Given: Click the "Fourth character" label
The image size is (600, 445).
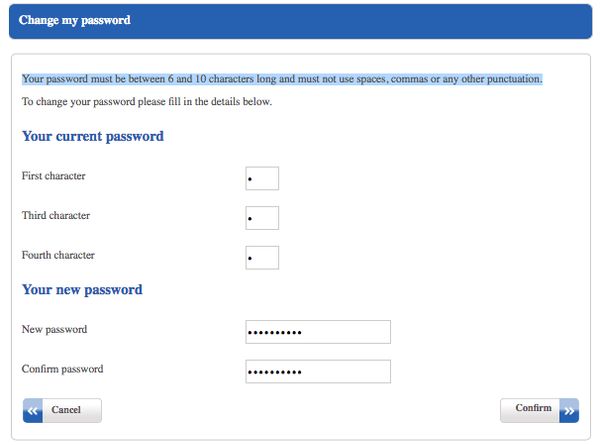Looking at the screenshot, I should 58,255.
